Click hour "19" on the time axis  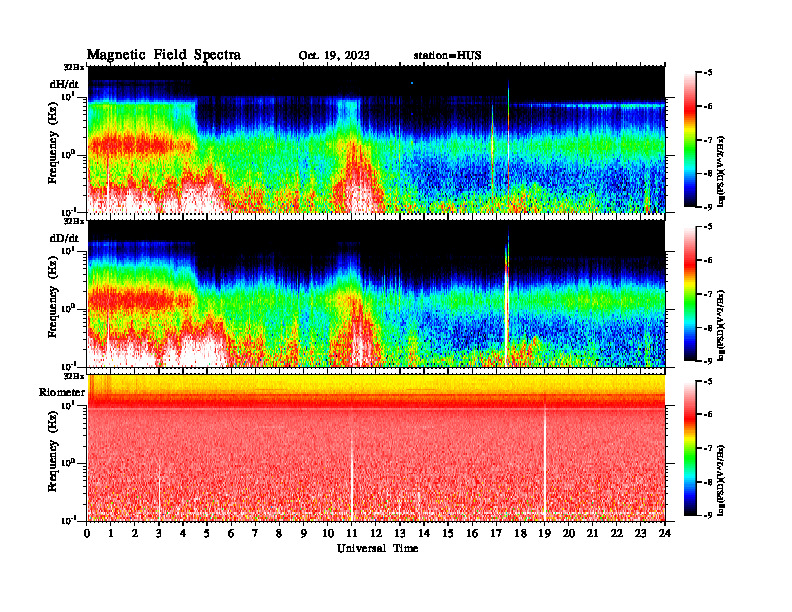(544, 533)
